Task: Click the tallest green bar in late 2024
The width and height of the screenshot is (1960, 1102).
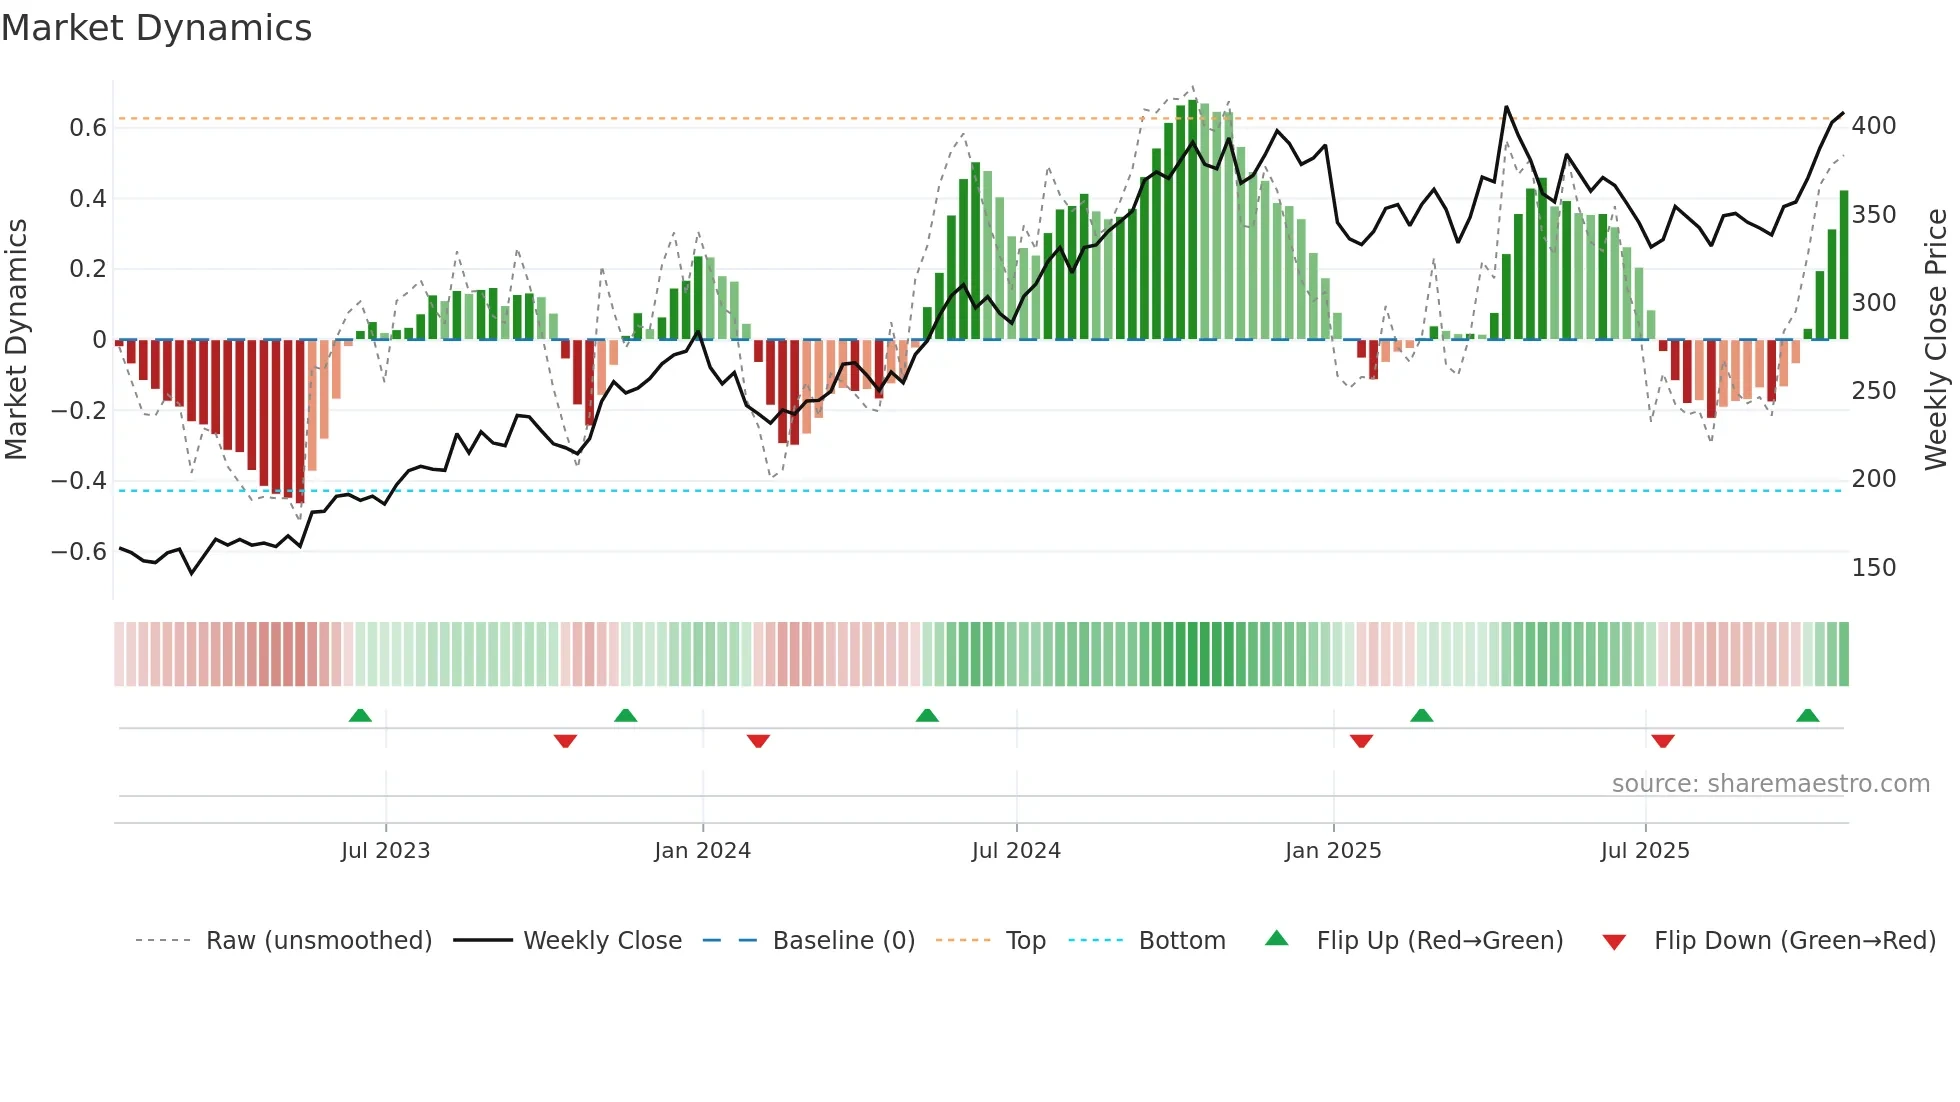Action: pos(1192,220)
